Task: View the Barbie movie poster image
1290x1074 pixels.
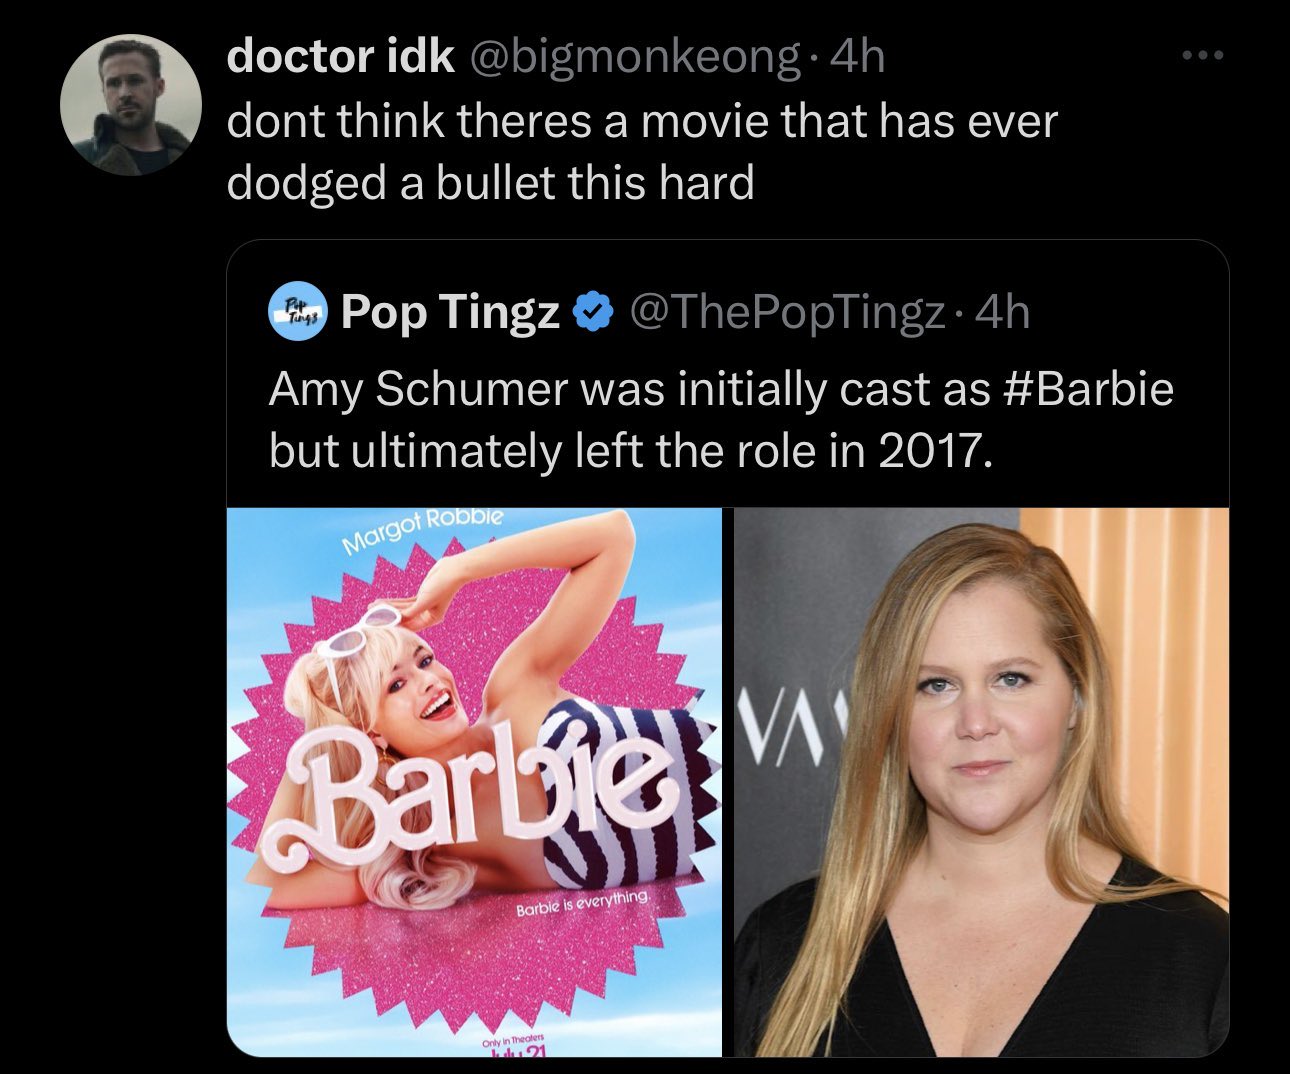Action: point(474,782)
